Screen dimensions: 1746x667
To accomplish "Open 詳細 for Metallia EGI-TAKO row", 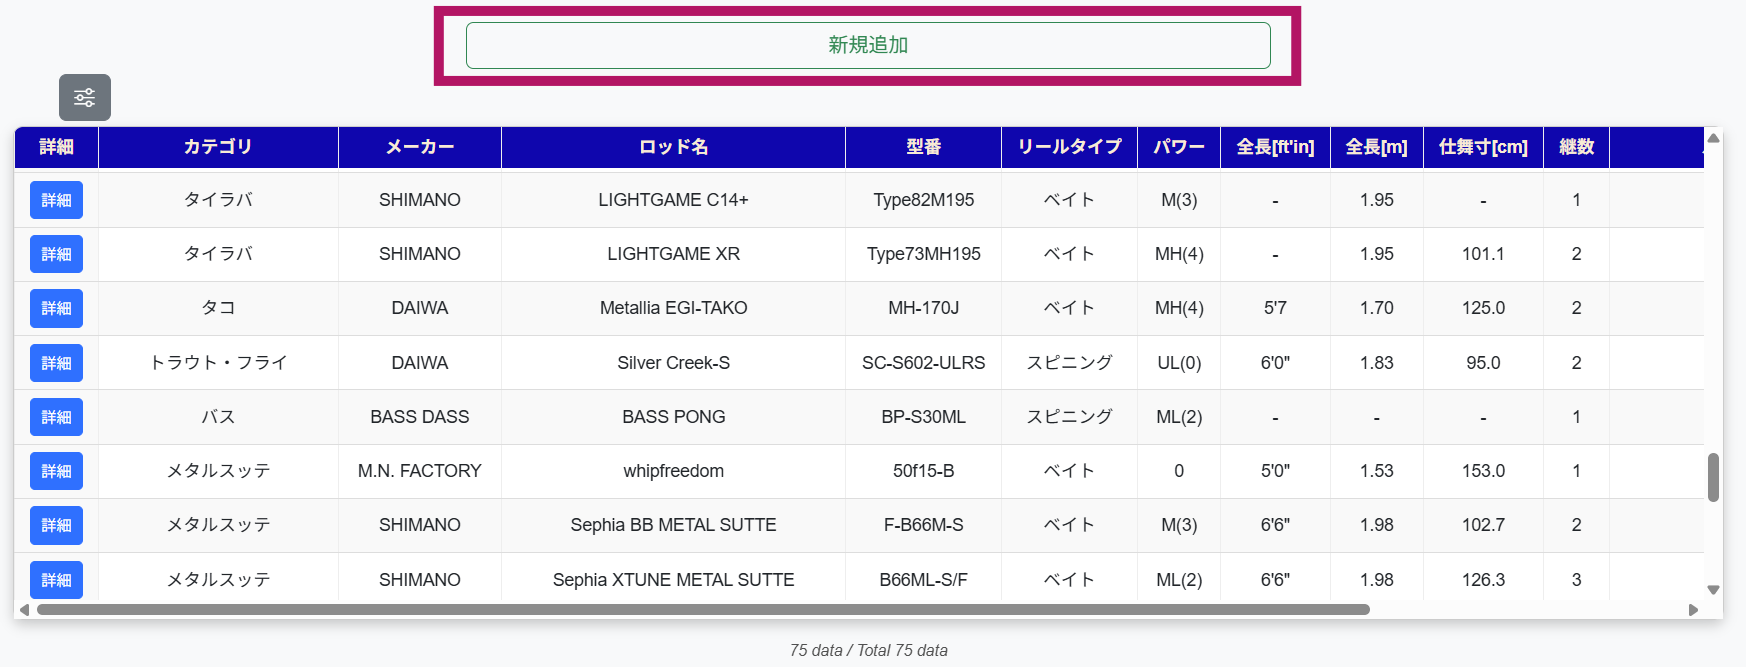I will pos(56,308).
